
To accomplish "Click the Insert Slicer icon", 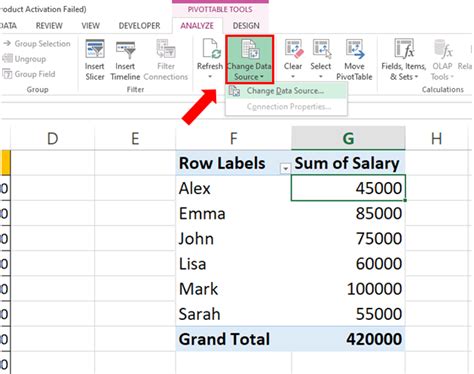I will [x=95, y=49].
